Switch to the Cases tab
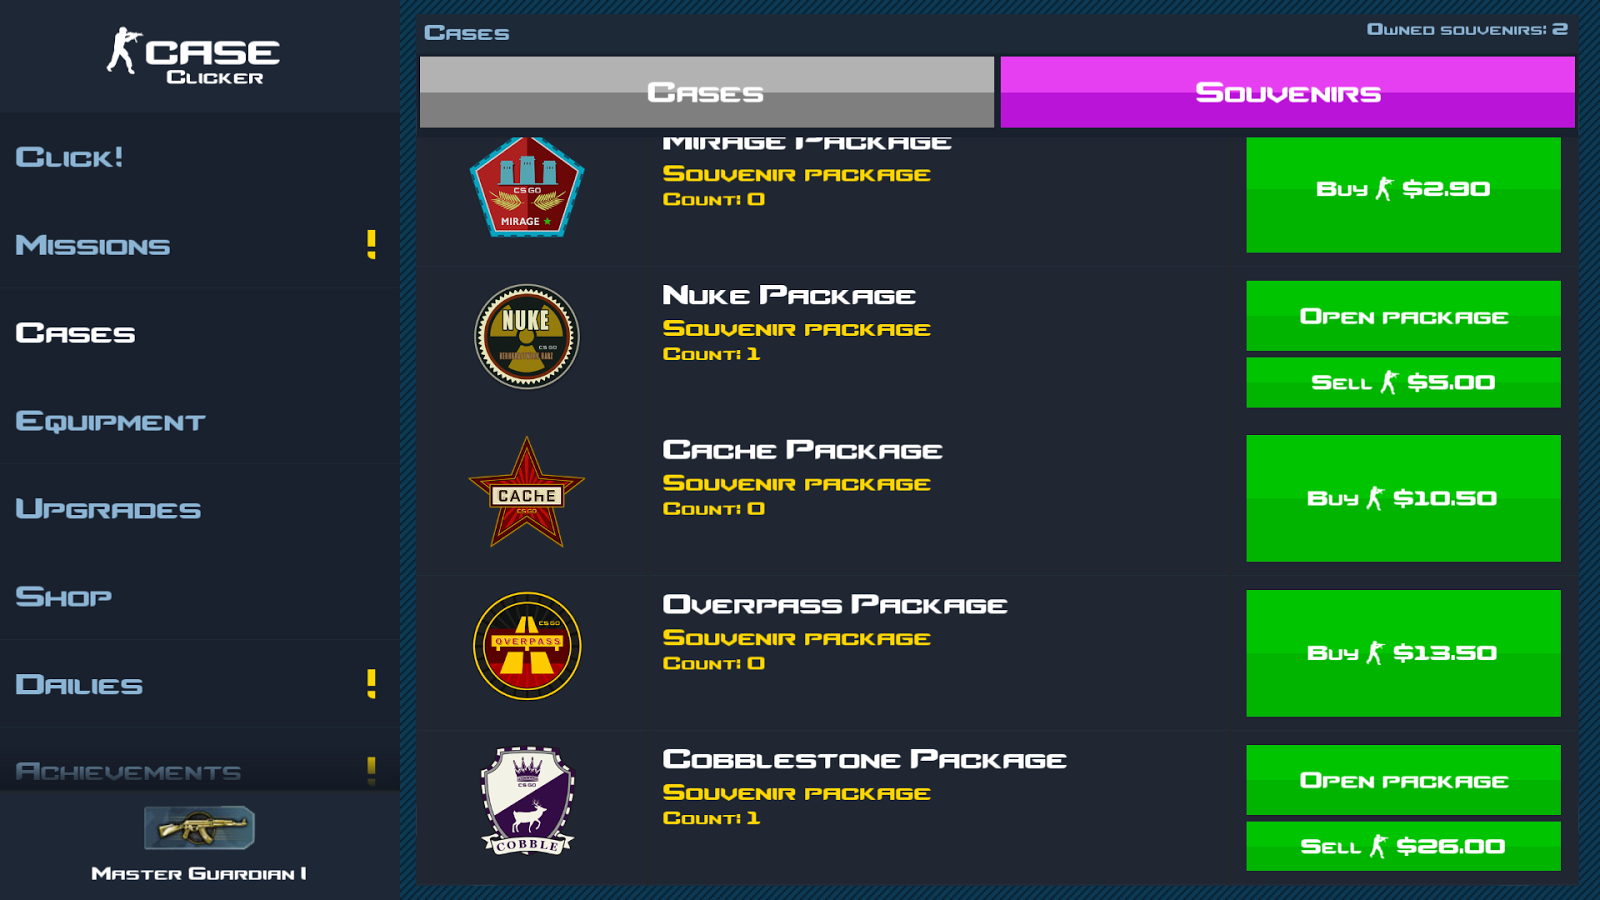This screenshot has width=1600, height=900. click(x=707, y=92)
